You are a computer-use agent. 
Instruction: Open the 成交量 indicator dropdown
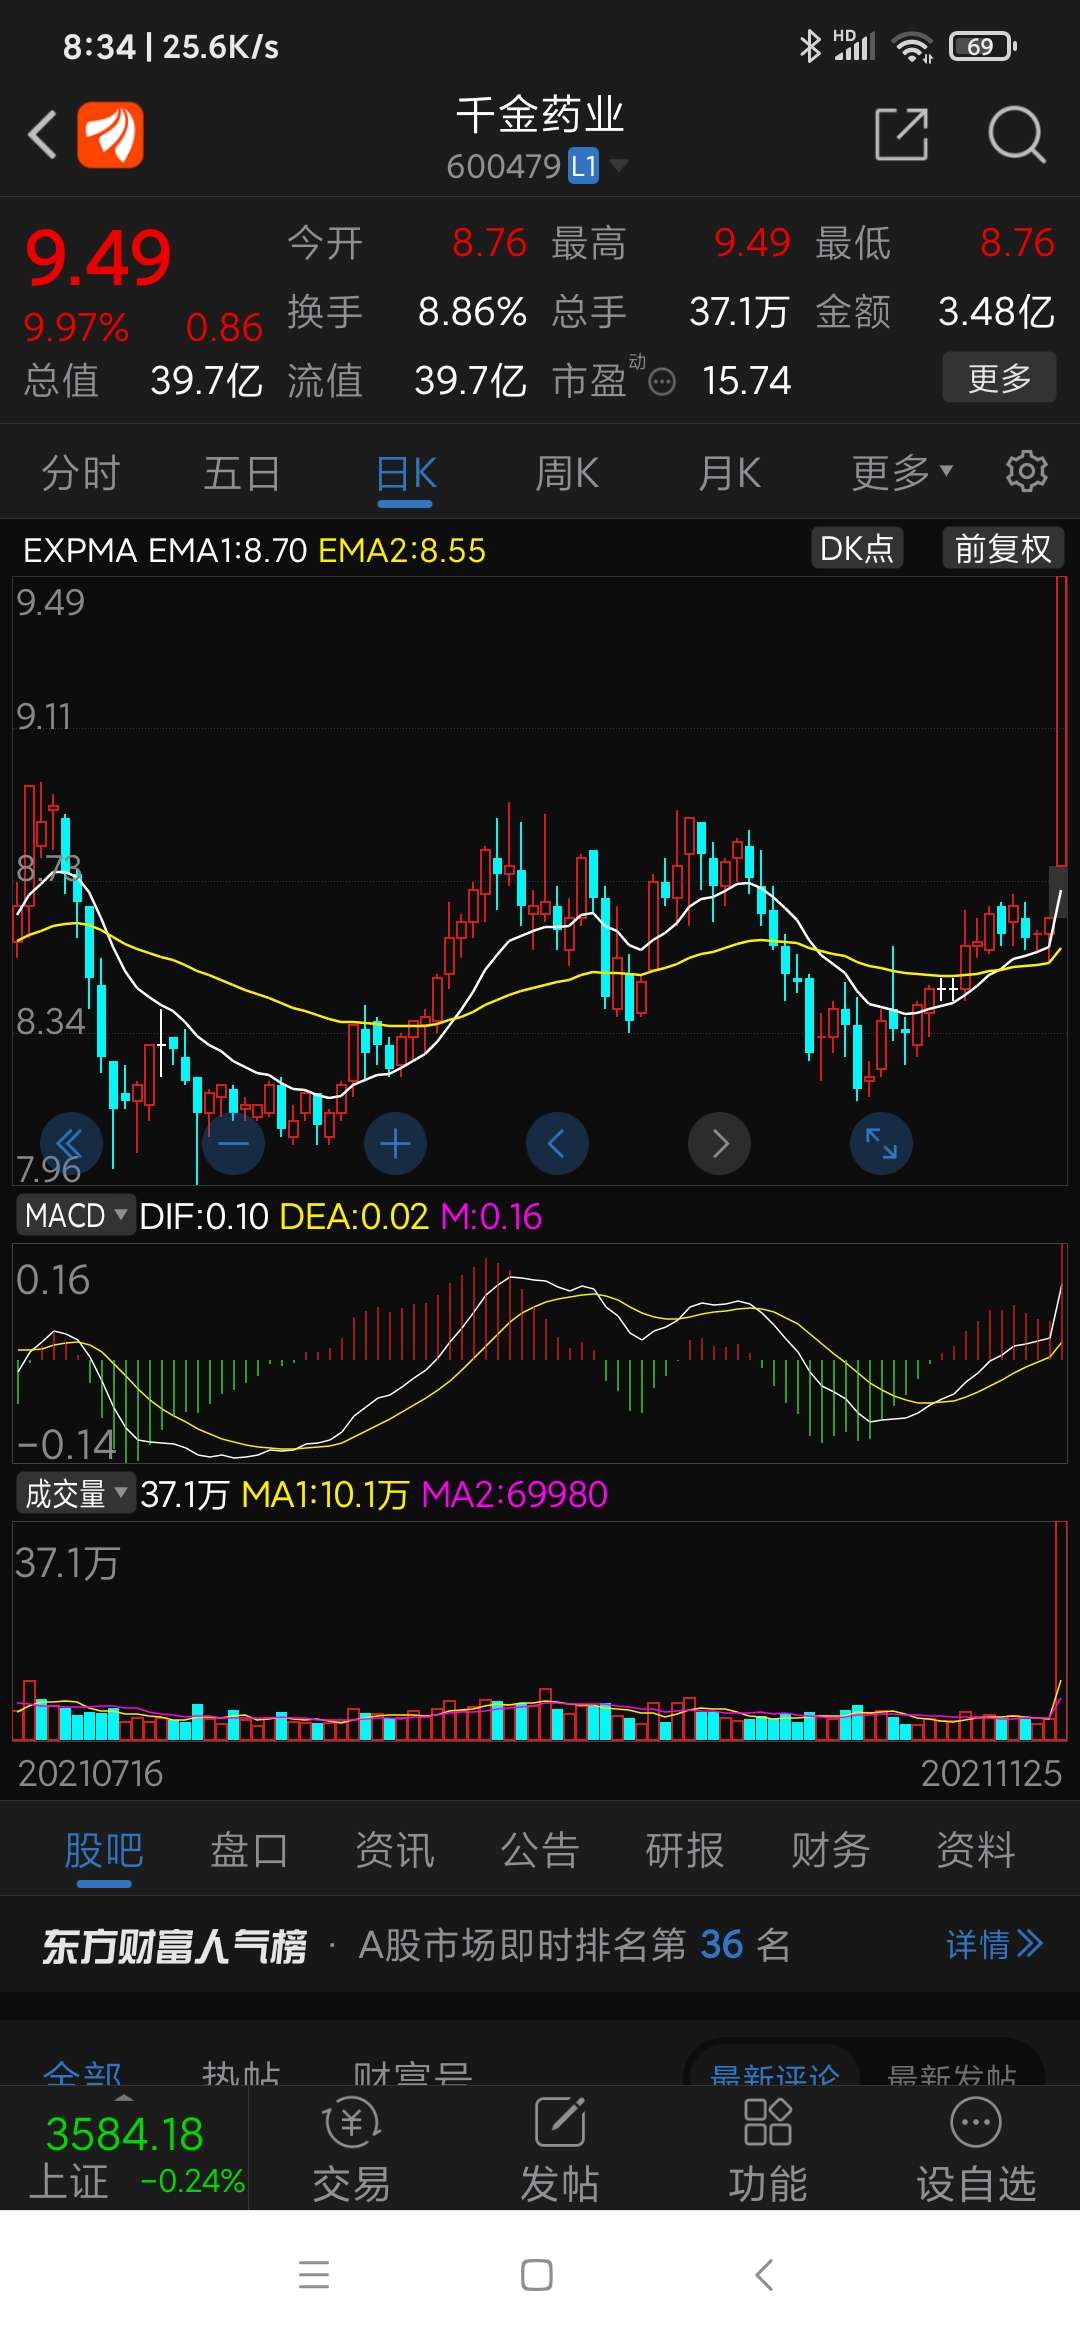pyautogui.click(x=76, y=1493)
